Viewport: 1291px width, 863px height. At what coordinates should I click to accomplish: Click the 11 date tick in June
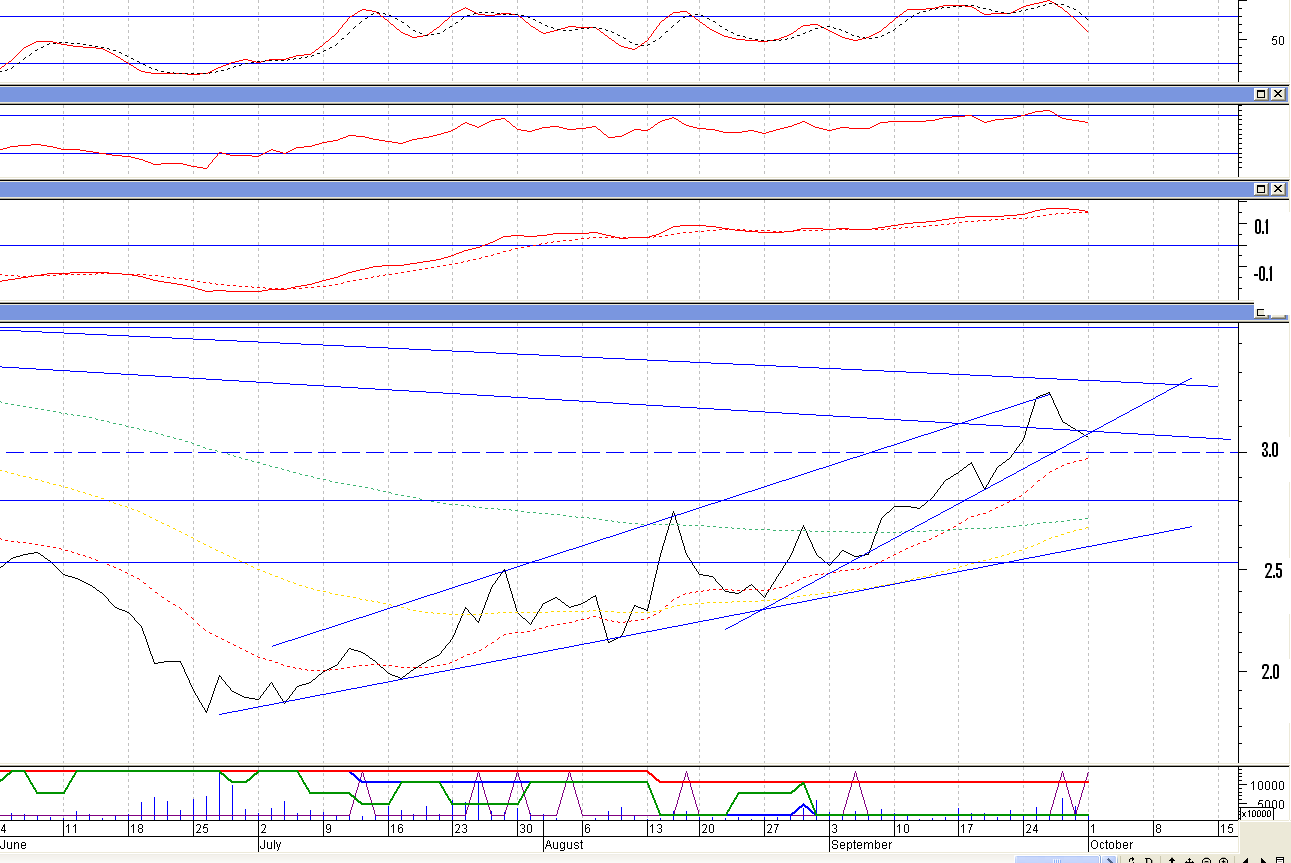click(x=70, y=829)
